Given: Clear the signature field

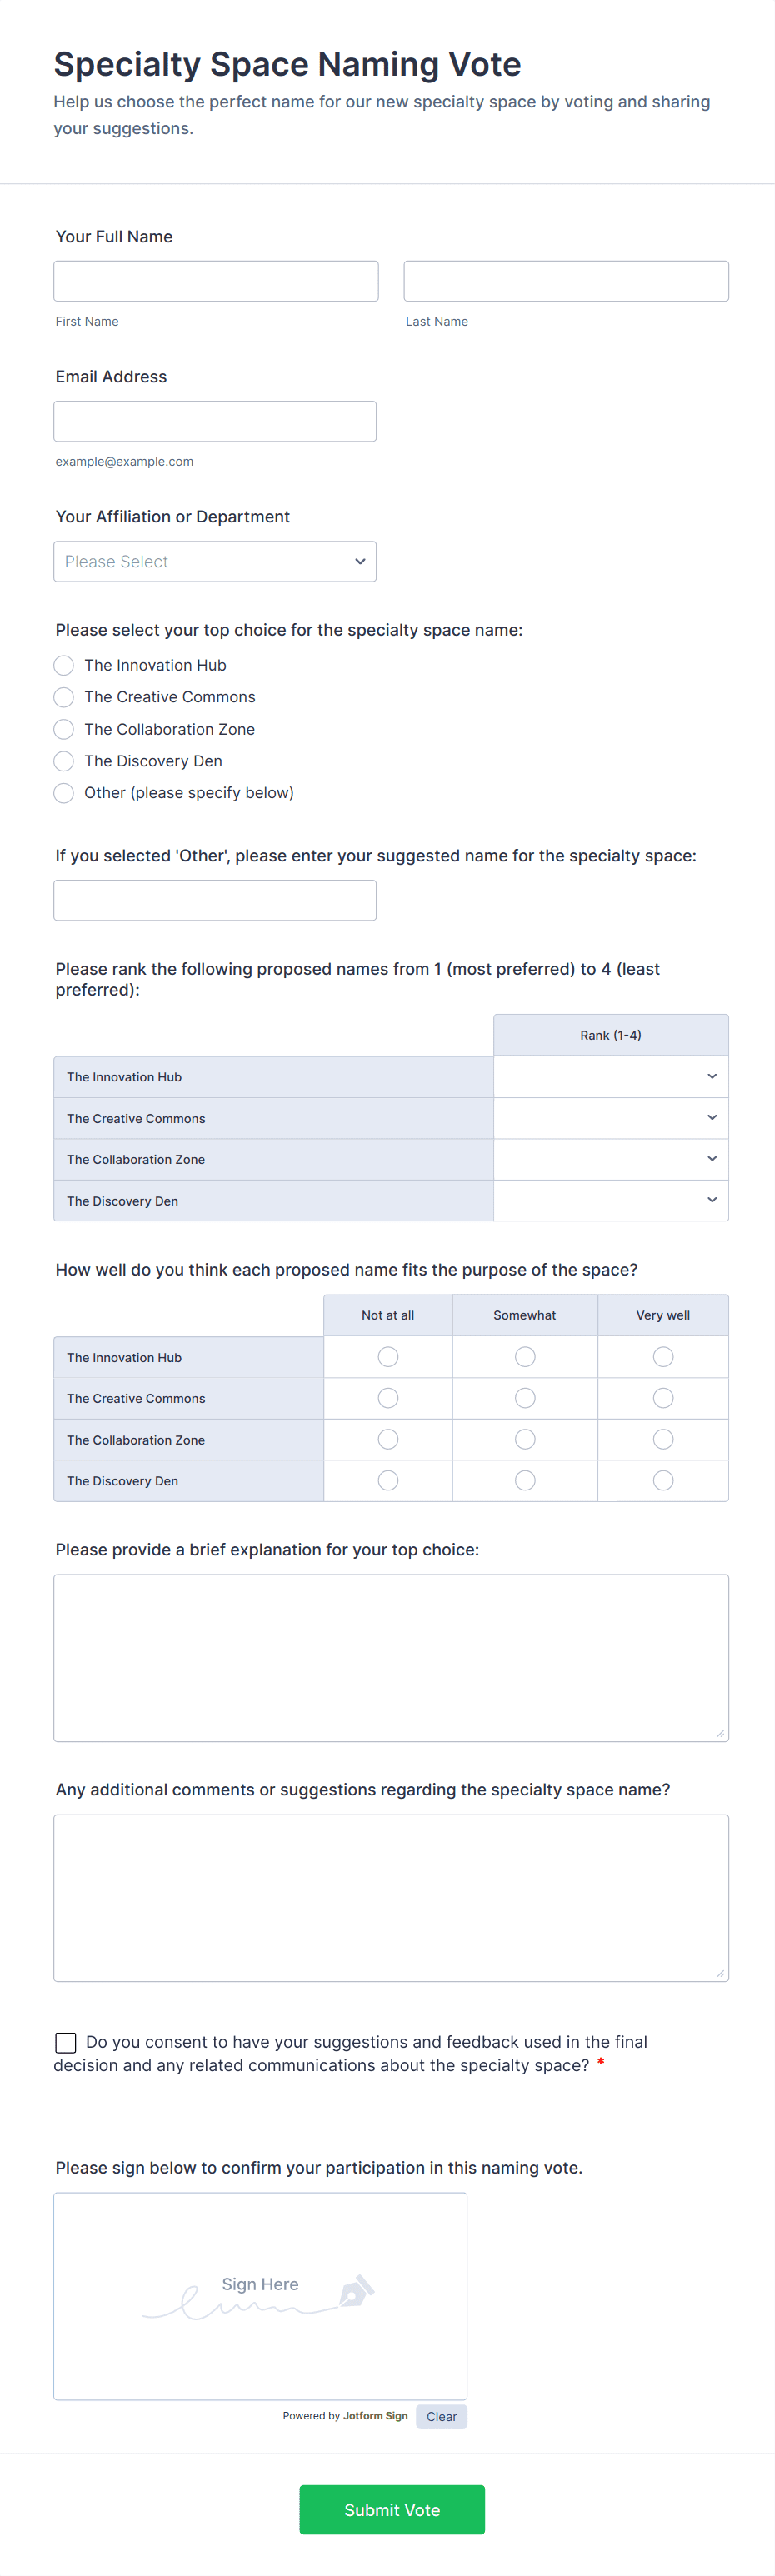Looking at the screenshot, I should point(440,2415).
